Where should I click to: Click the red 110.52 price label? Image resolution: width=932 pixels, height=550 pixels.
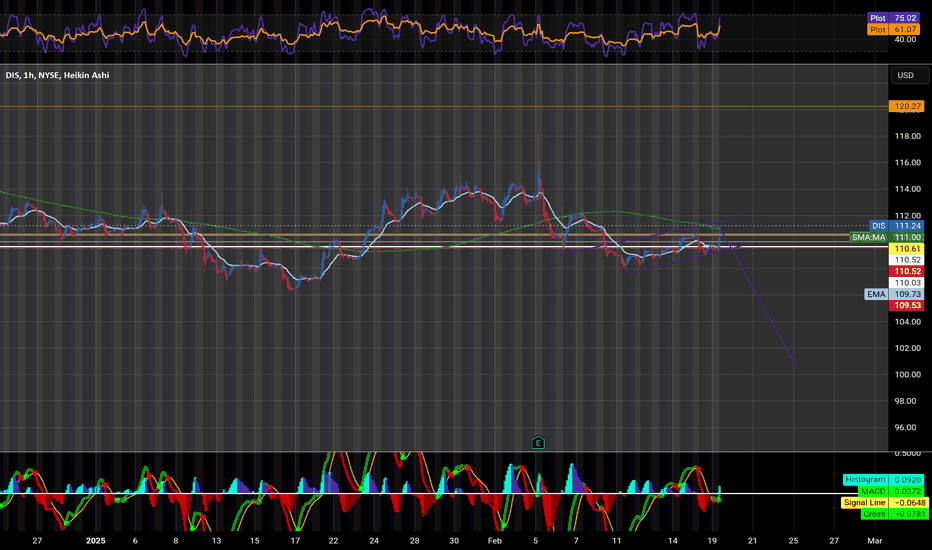[x=906, y=271]
